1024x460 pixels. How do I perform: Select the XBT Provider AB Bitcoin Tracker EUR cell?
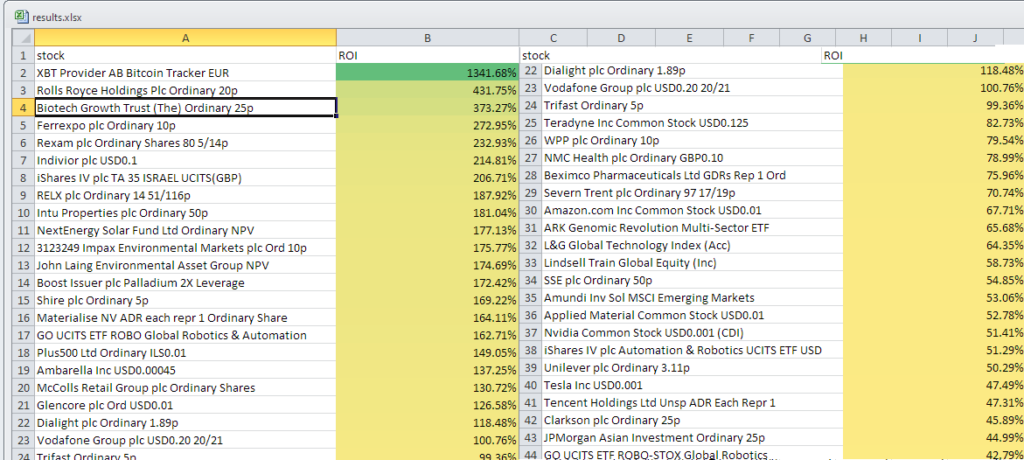coord(185,73)
